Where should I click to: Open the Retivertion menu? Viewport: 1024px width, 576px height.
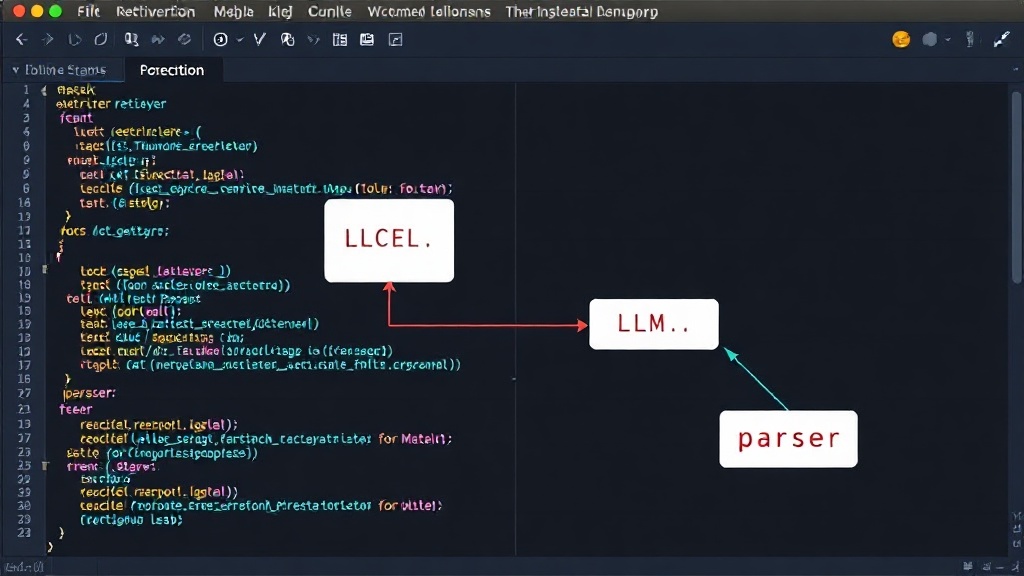(155, 12)
